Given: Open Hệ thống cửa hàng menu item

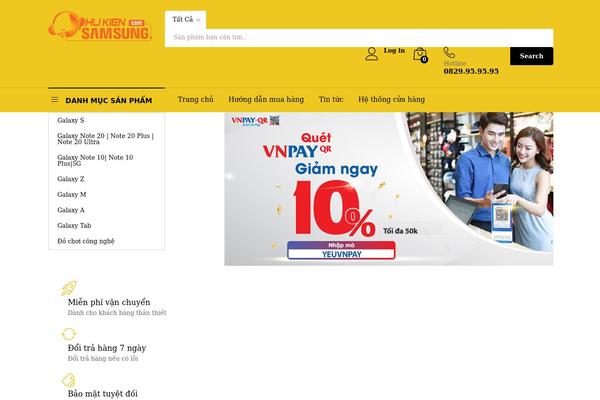Looking at the screenshot, I should point(391,100).
